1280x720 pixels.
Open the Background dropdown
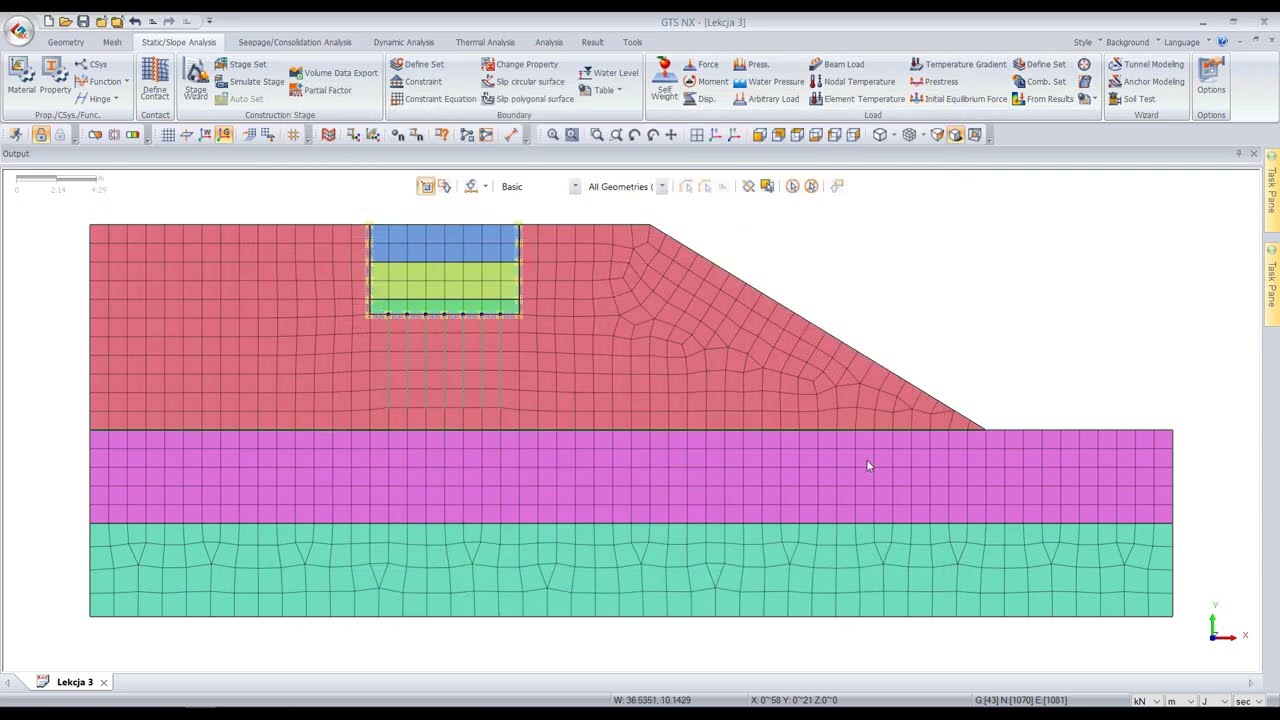pos(1133,42)
